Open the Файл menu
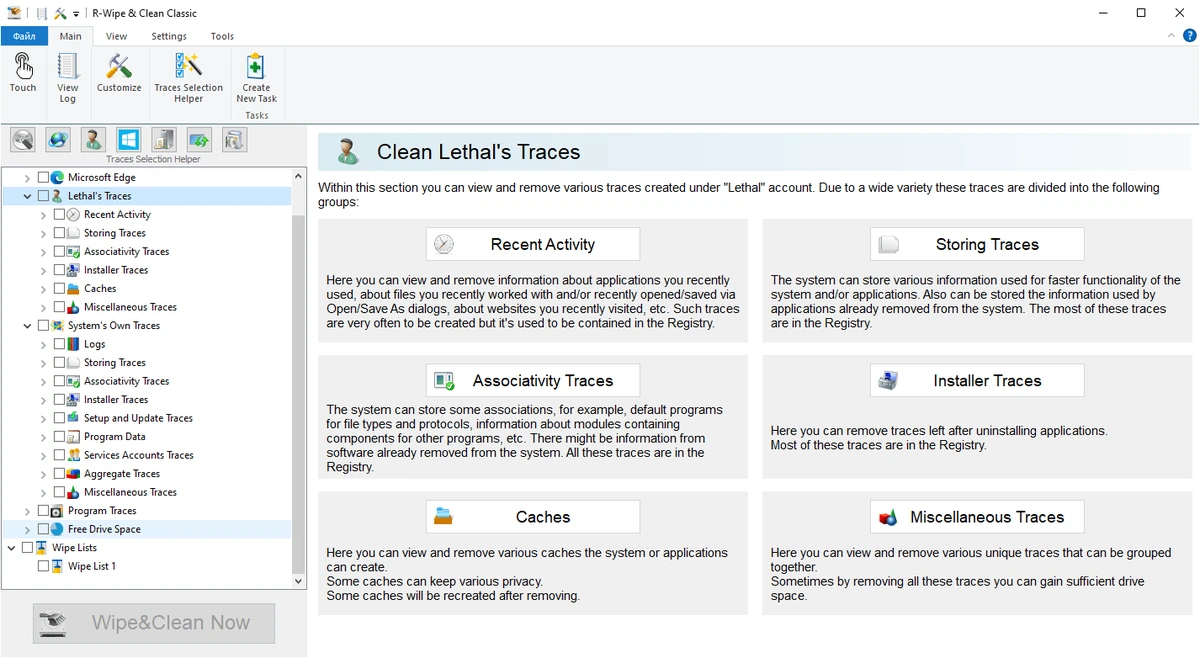 [x=24, y=36]
